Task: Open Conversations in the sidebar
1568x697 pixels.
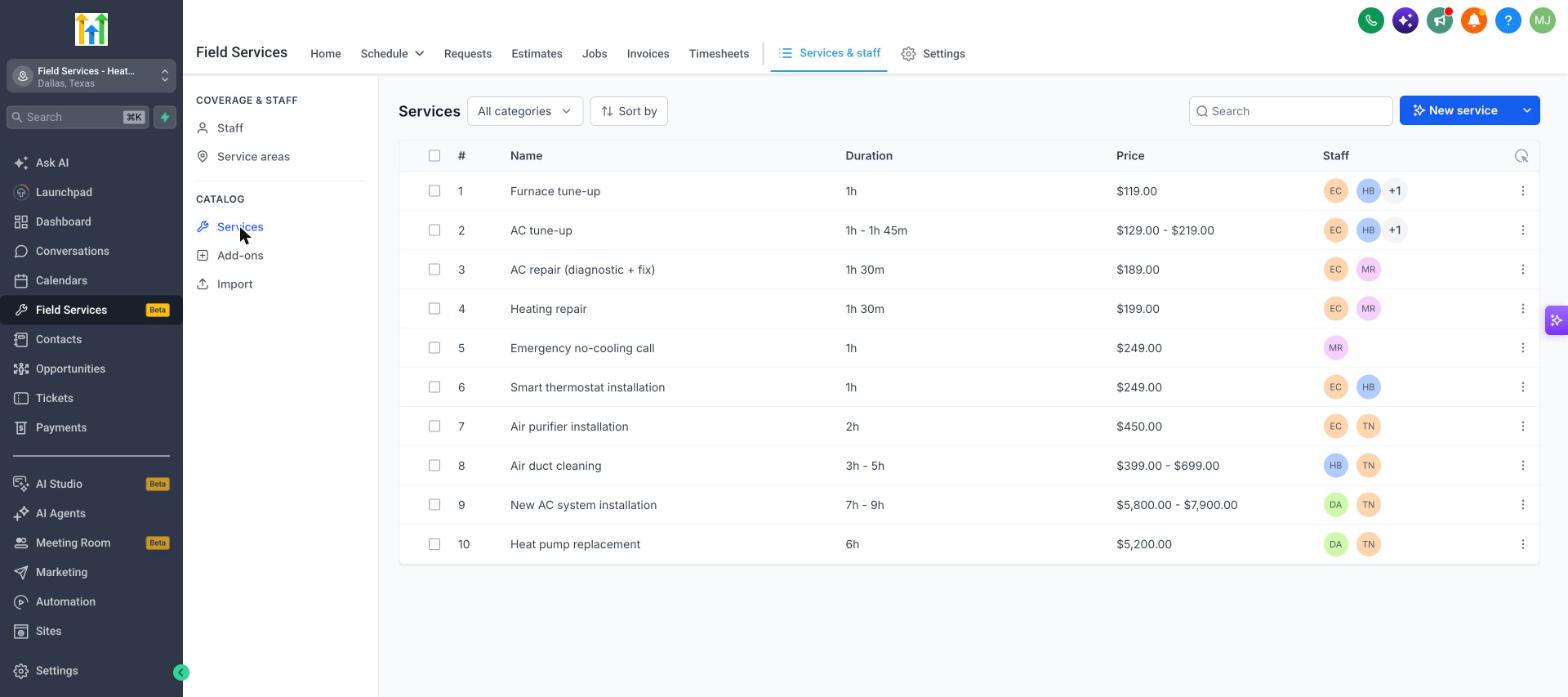Action: (72, 251)
